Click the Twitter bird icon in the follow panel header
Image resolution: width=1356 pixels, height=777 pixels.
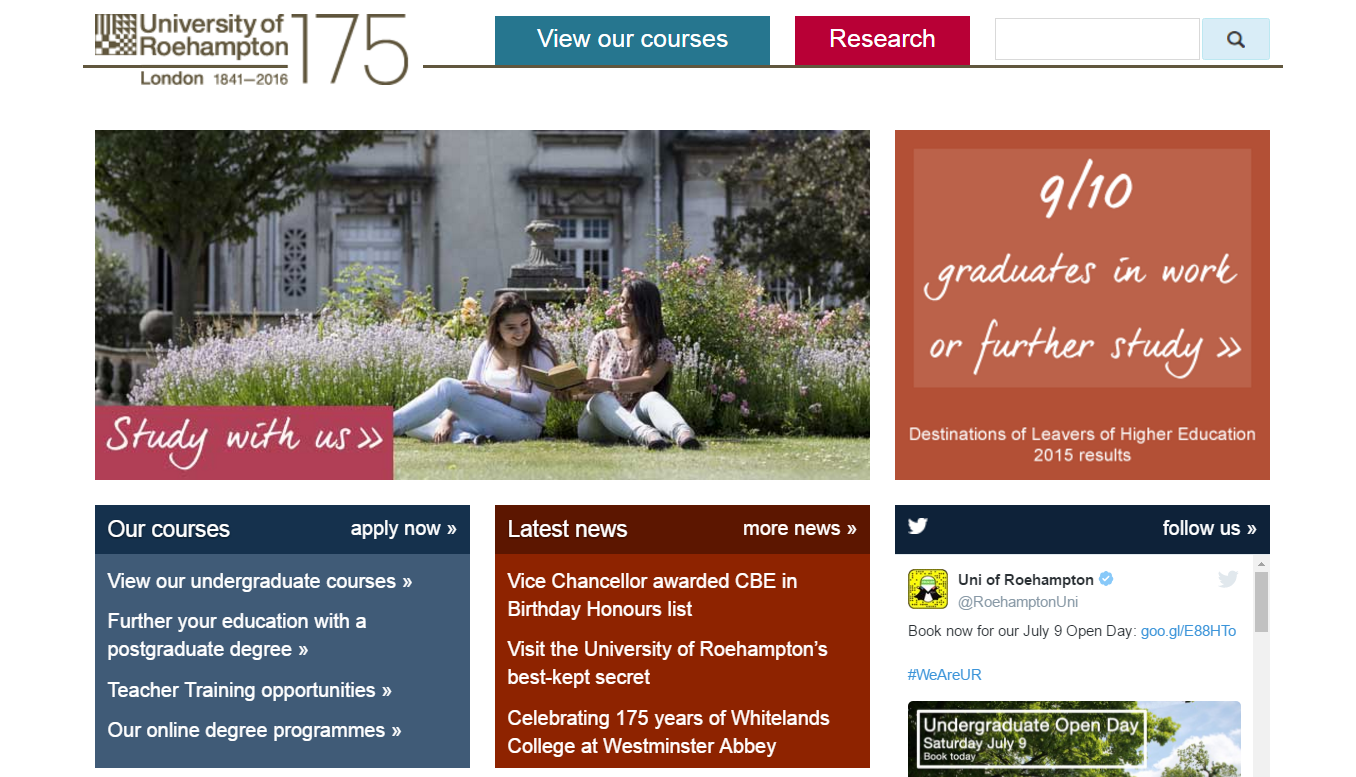pyautogui.click(x=917, y=524)
